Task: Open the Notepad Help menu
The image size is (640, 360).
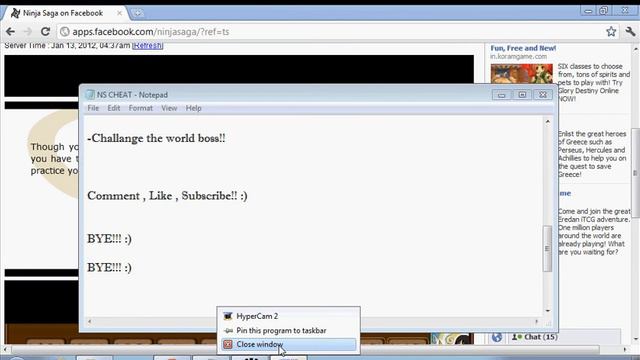Action: click(x=193, y=108)
